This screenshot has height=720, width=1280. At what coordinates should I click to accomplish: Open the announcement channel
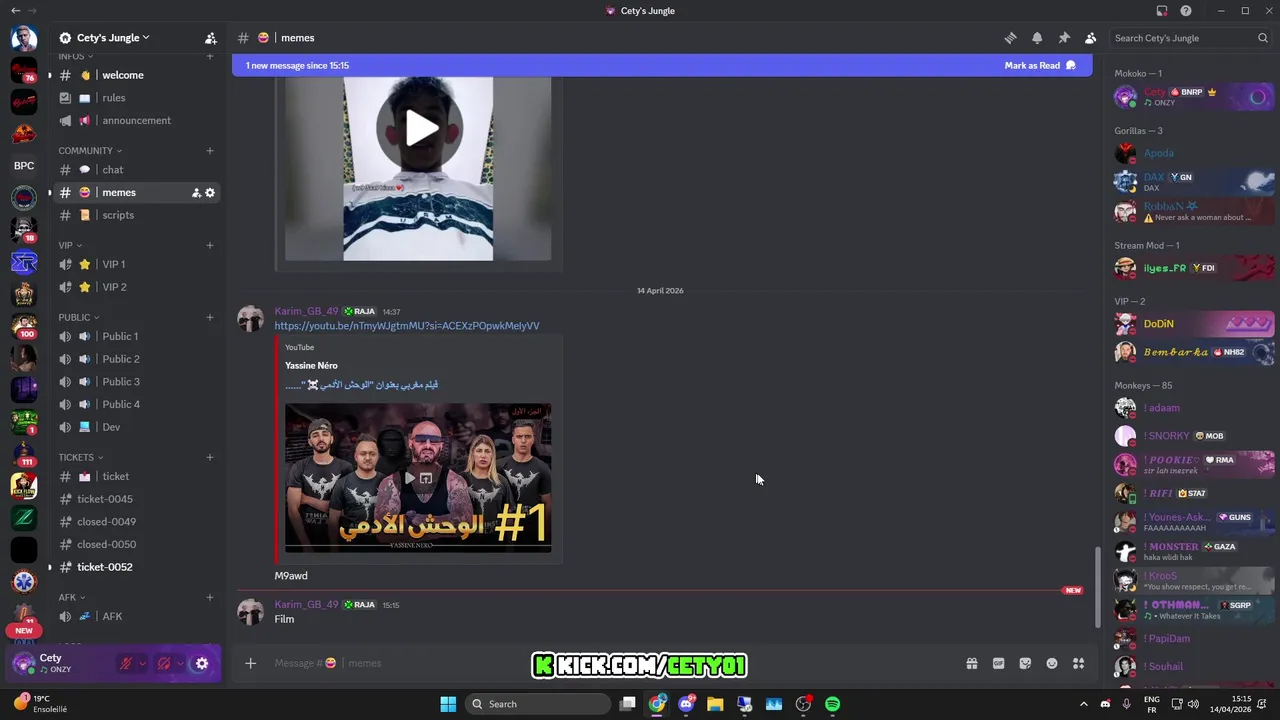[x=137, y=120]
